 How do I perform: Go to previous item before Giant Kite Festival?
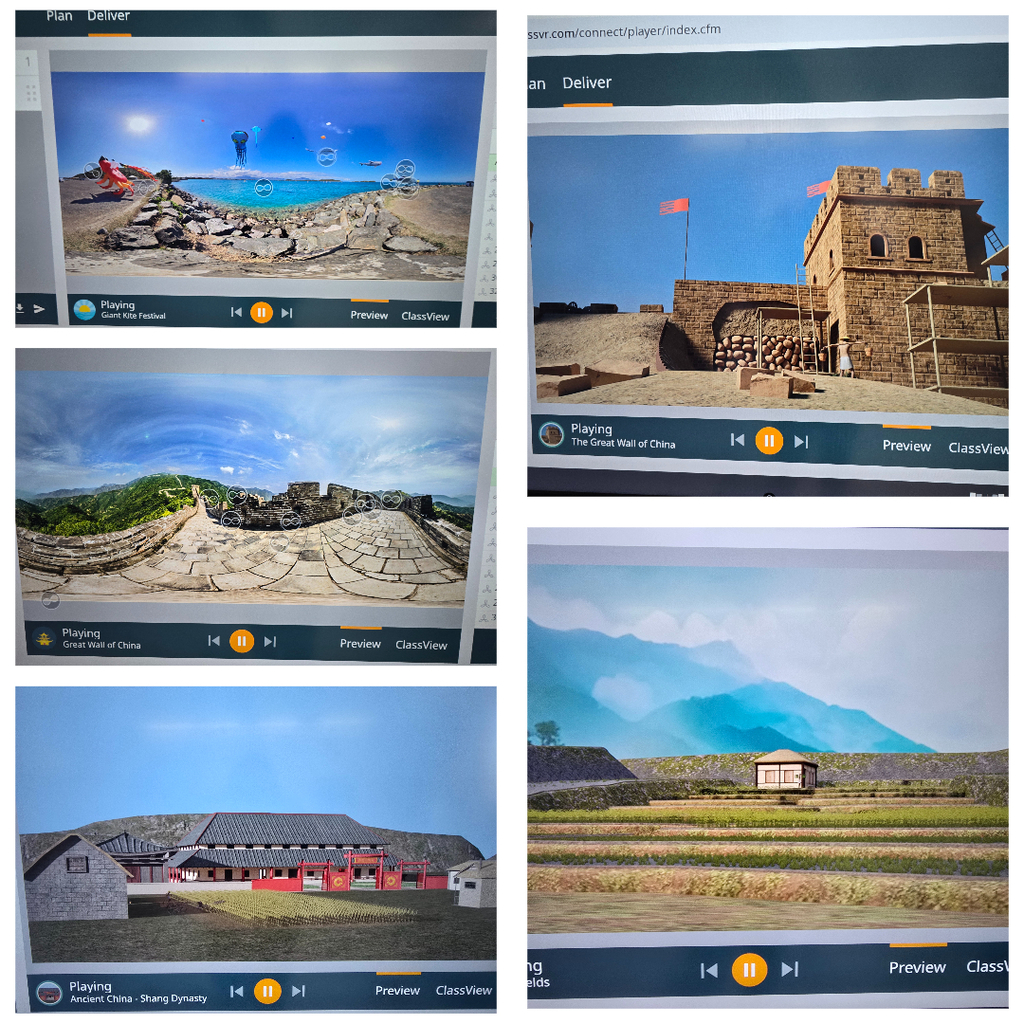236,312
